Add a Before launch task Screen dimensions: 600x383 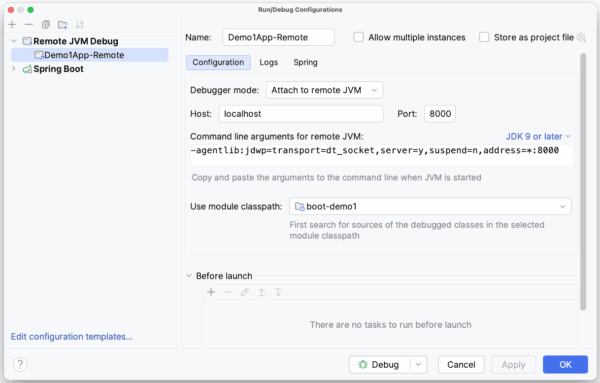pos(211,292)
